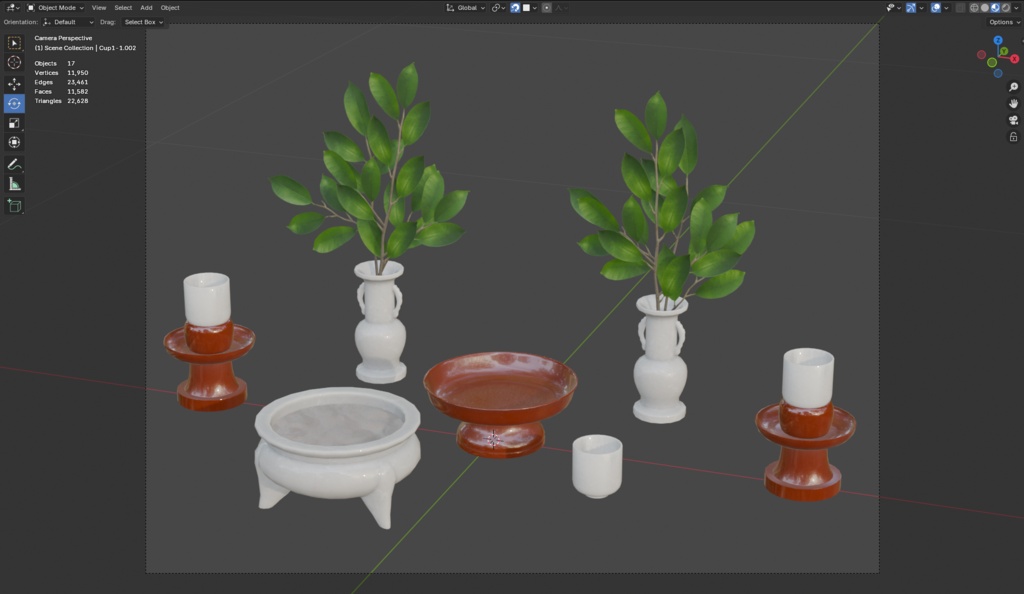Open the Add menu
This screenshot has height=594, width=1024.
click(146, 8)
